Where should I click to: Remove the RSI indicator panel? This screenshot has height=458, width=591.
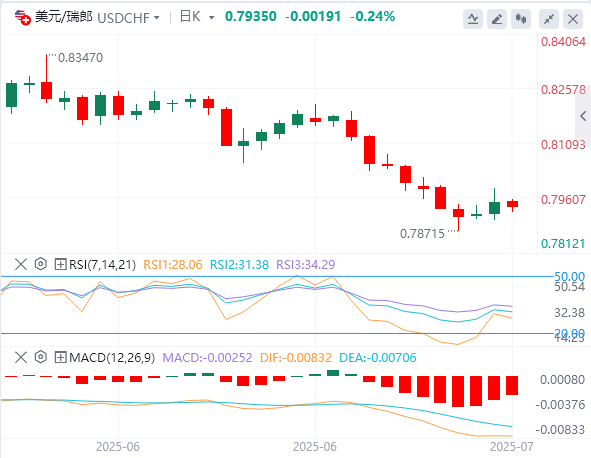tap(21, 264)
